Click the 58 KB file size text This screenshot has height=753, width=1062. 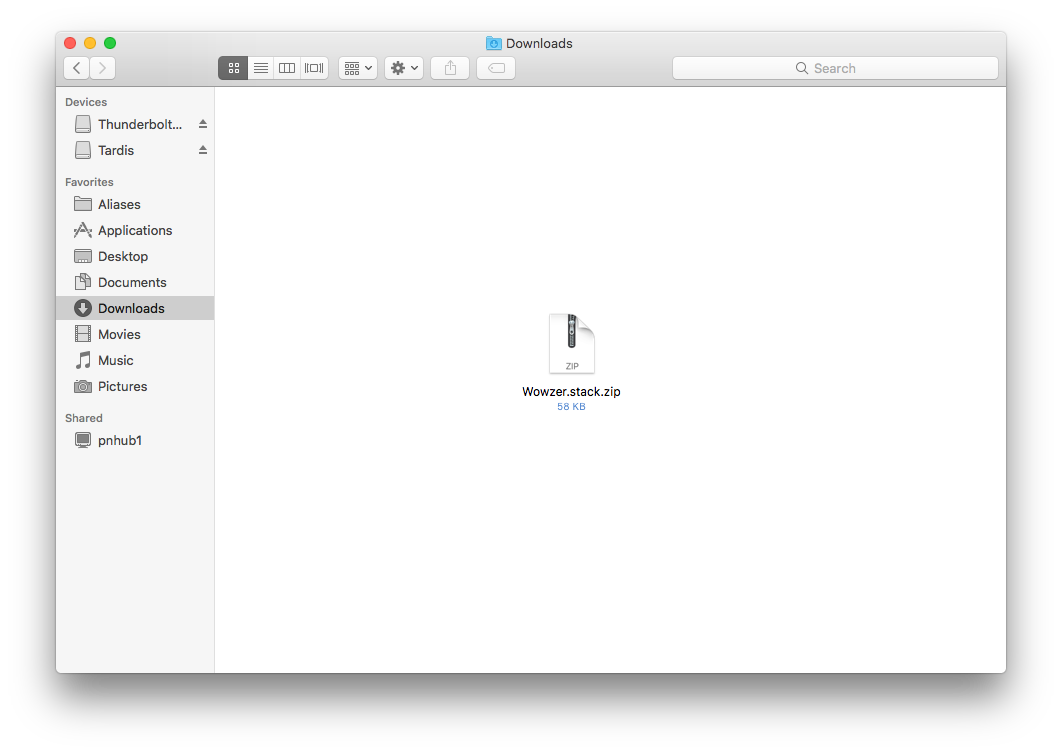click(x=571, y=406)
